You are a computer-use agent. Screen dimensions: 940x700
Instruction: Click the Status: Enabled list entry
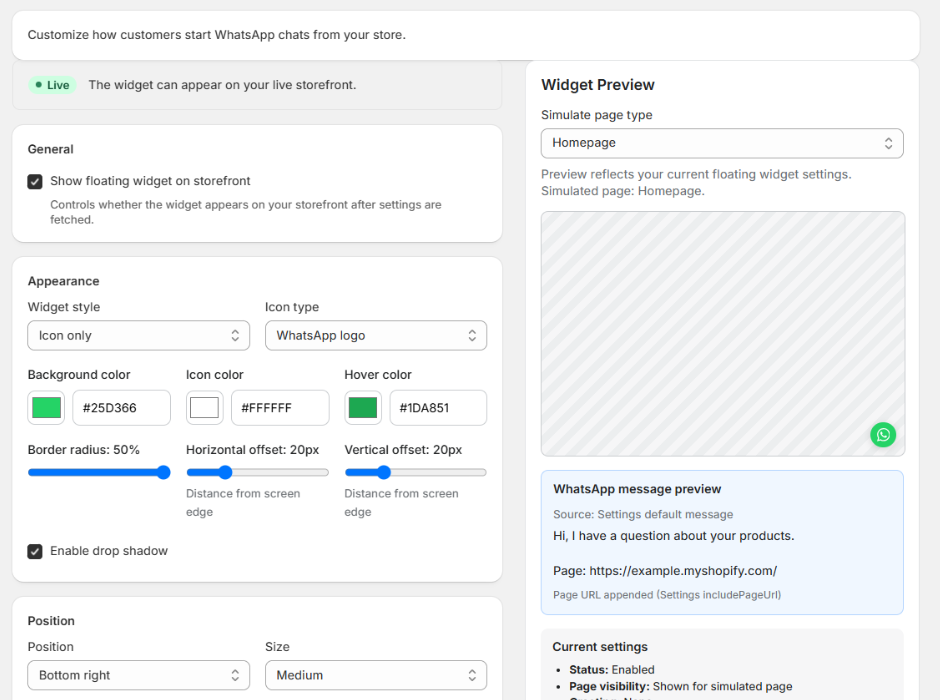(611, 670)
